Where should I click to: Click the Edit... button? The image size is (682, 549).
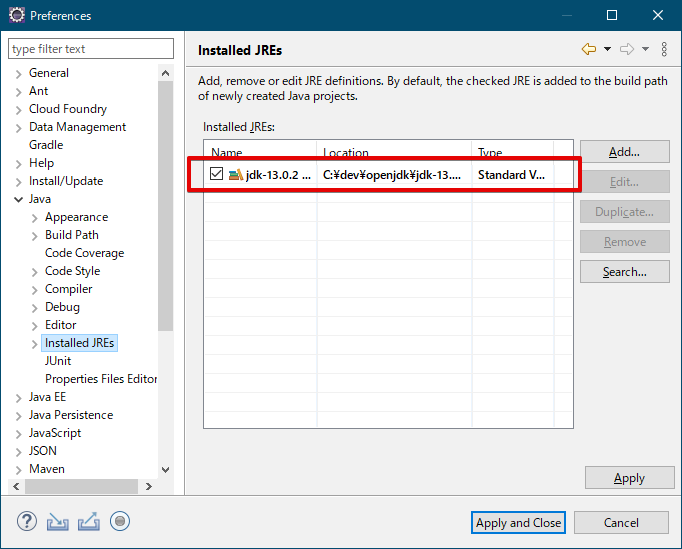click(x=625, y=182)
